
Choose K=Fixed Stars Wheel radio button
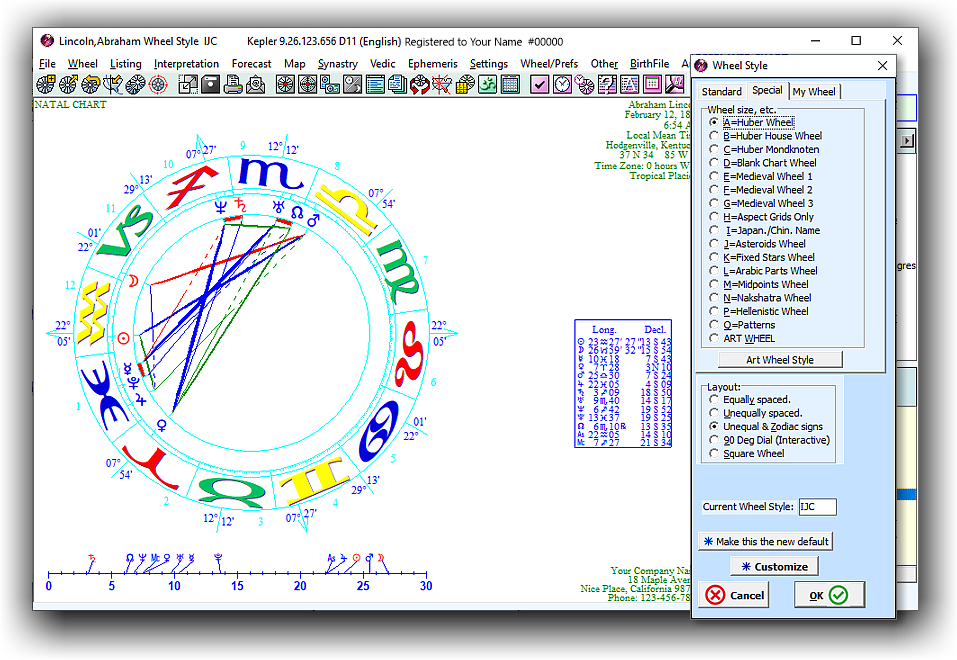[713, 257]
